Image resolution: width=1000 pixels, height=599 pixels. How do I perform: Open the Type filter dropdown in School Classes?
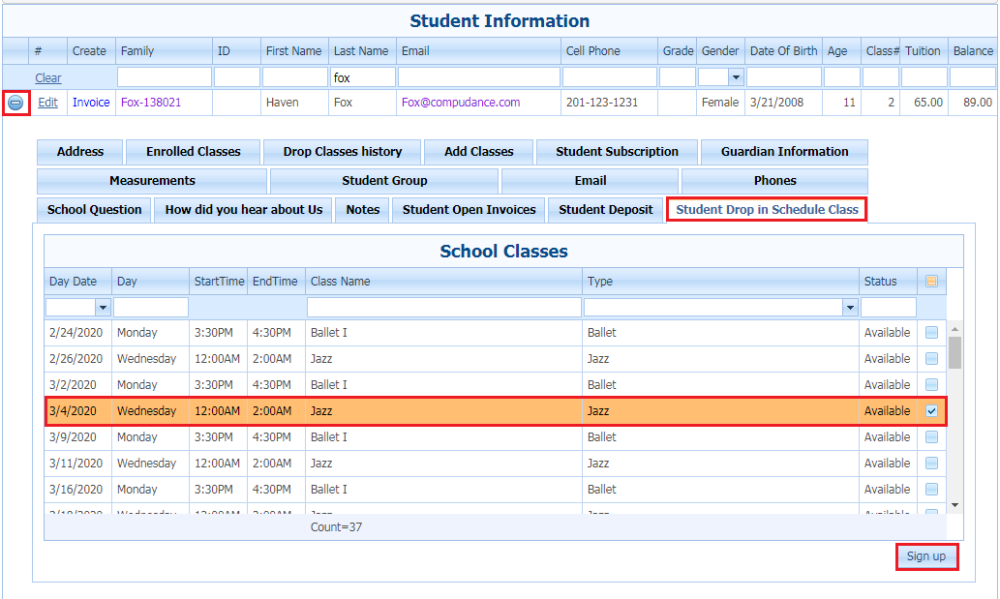[850, 307]
